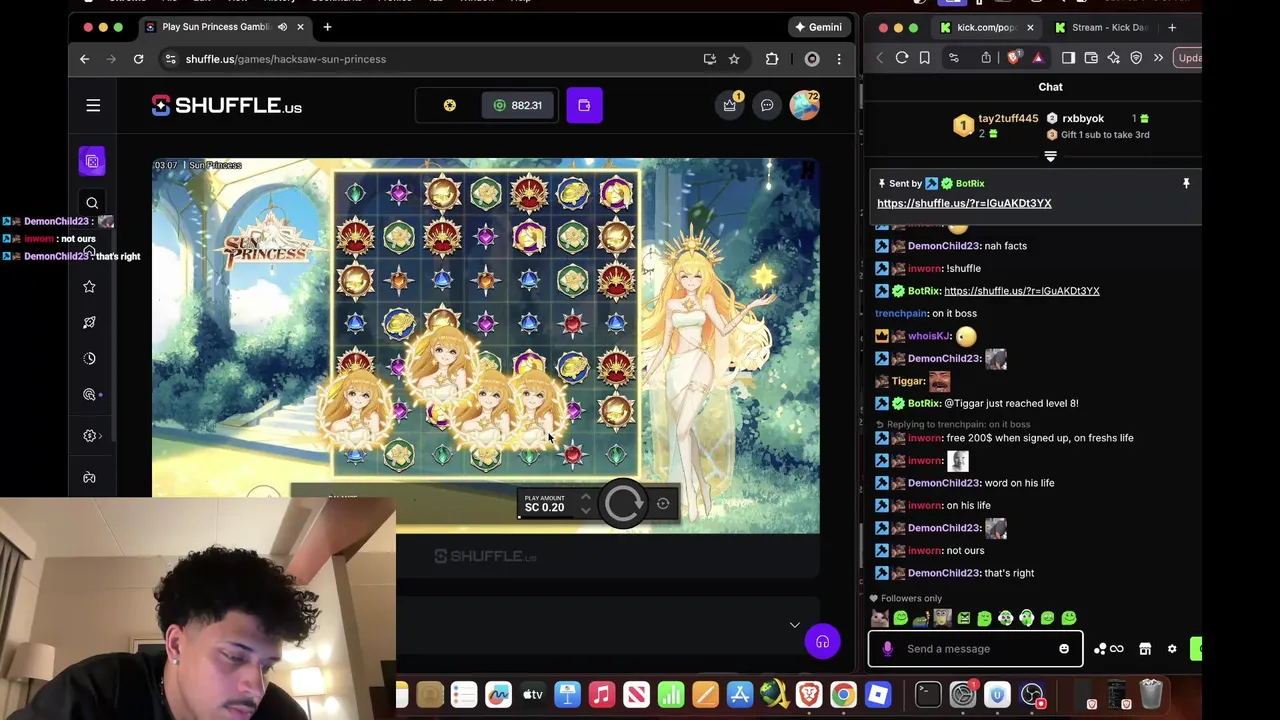Install app icon in address bar
The height and width of the screenshot is (720, 1280).
710,59
